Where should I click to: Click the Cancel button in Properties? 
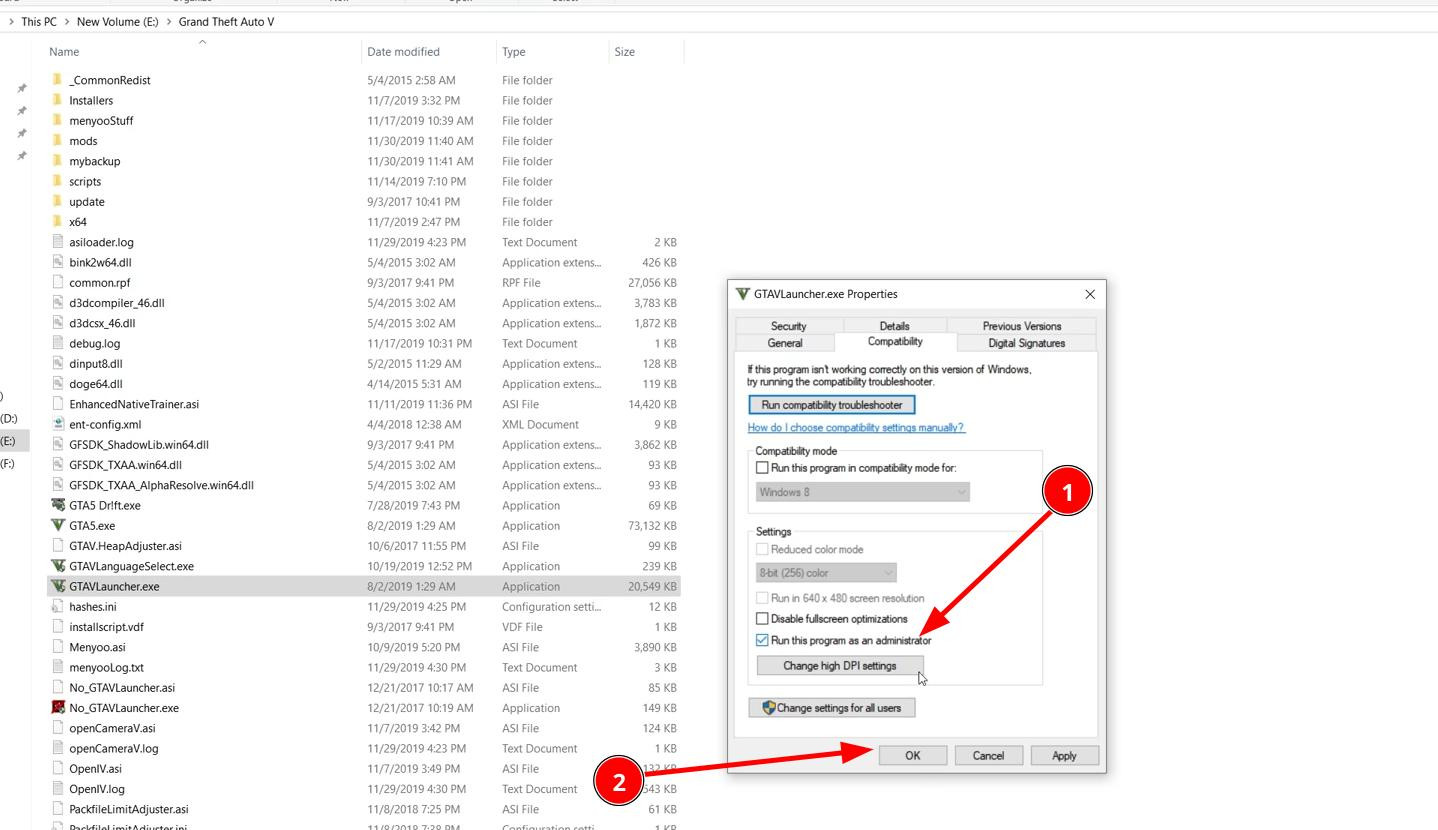(988, 756)
